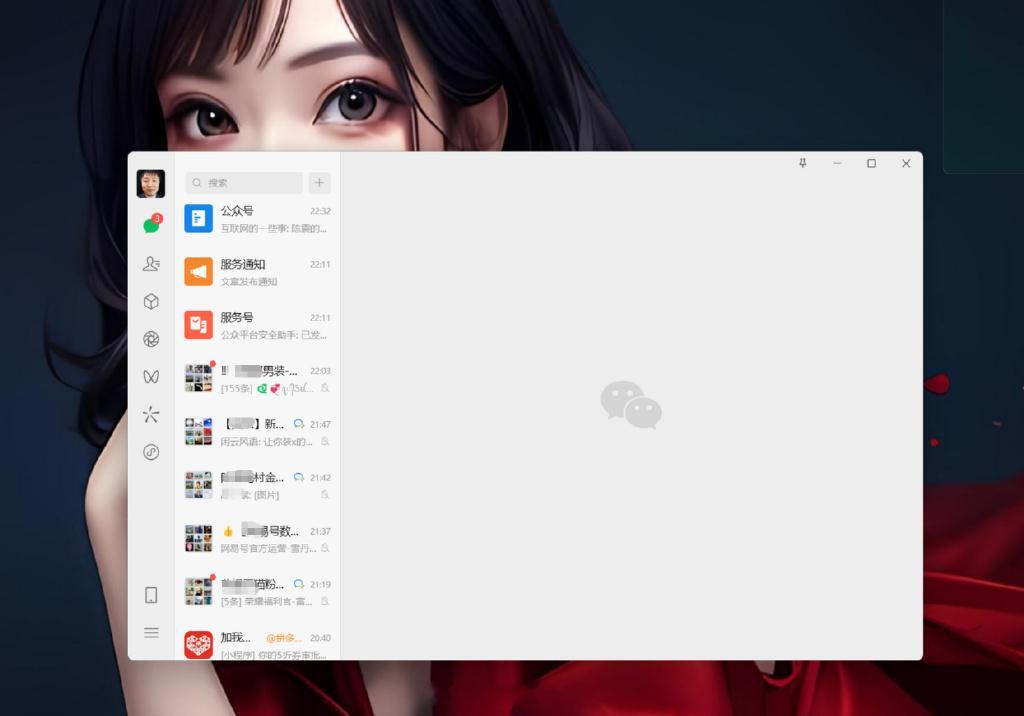Click the [155条] unread count text

tap(236, 388)
